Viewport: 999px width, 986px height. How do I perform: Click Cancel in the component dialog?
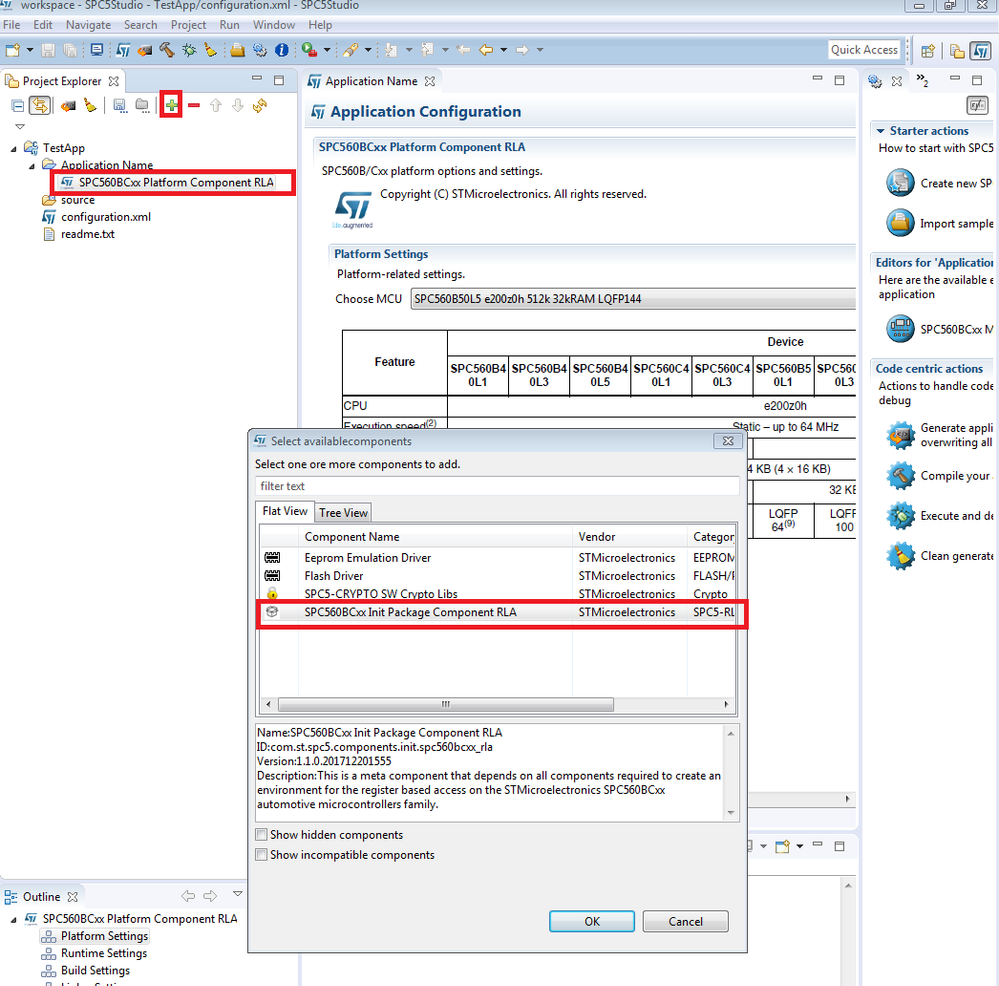pos(686,921)
